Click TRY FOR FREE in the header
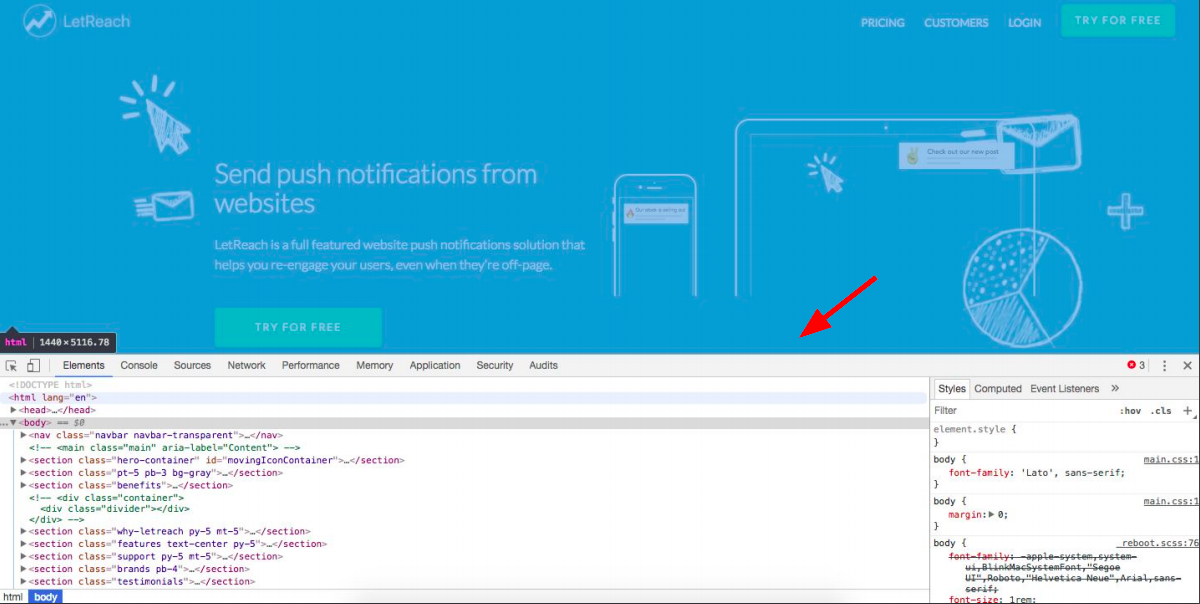 tap(1118, 20)
